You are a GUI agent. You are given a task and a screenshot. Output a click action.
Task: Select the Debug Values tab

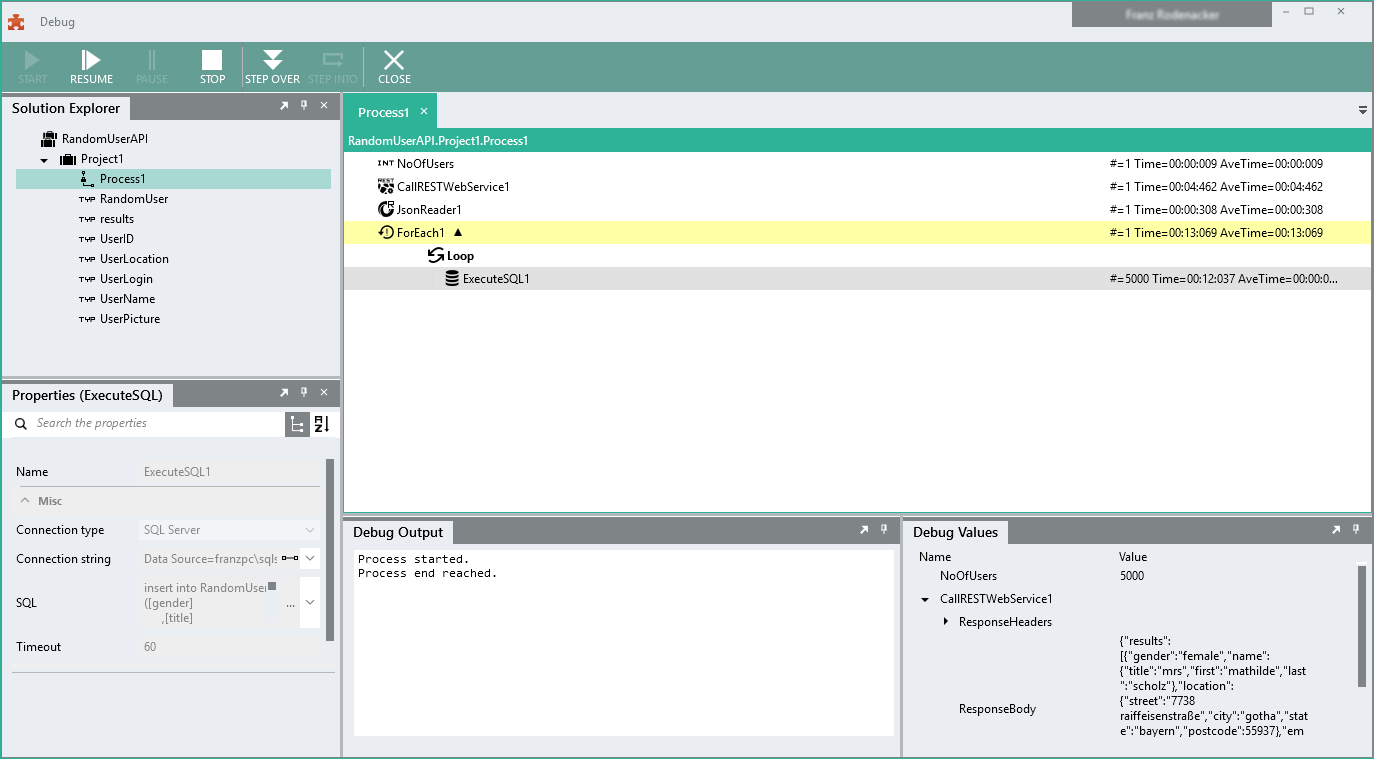[955, 532]
